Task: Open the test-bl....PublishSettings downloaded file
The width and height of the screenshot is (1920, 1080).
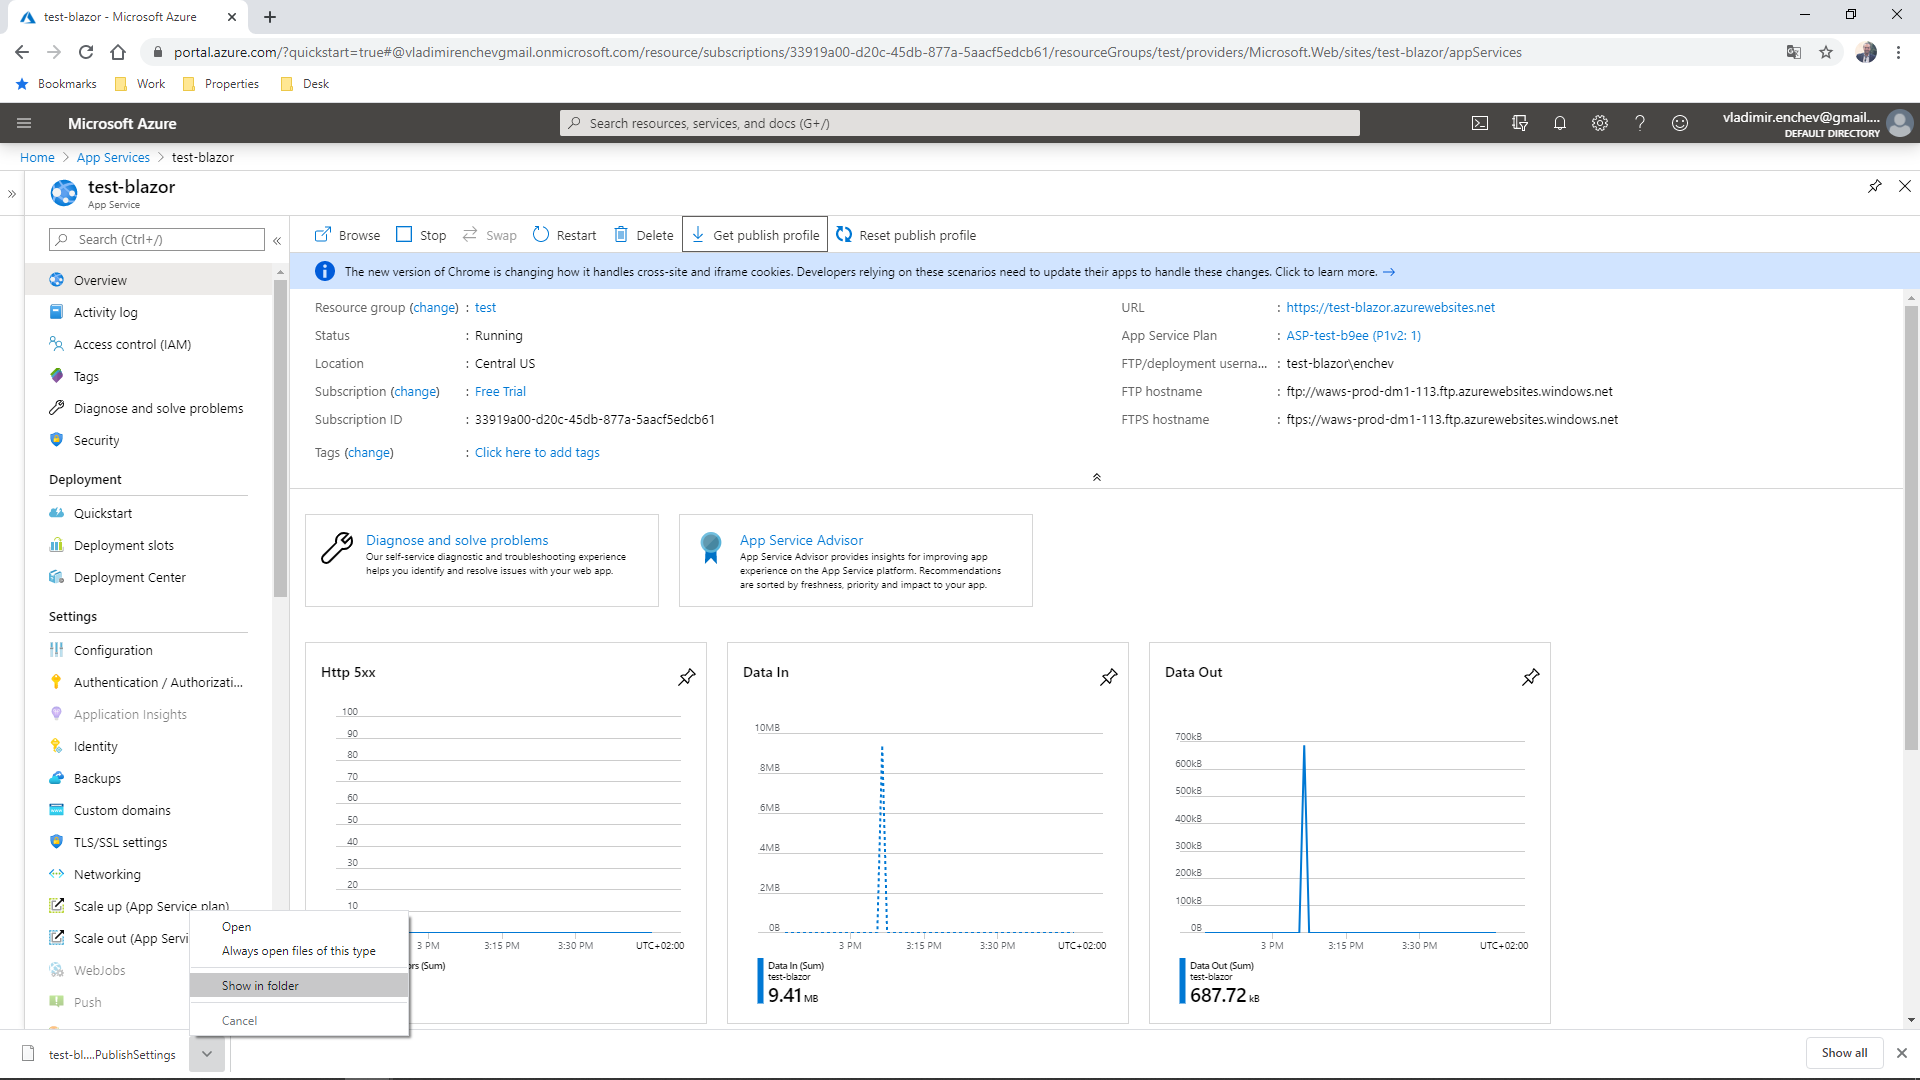Action: click(x=100, y=1054)
